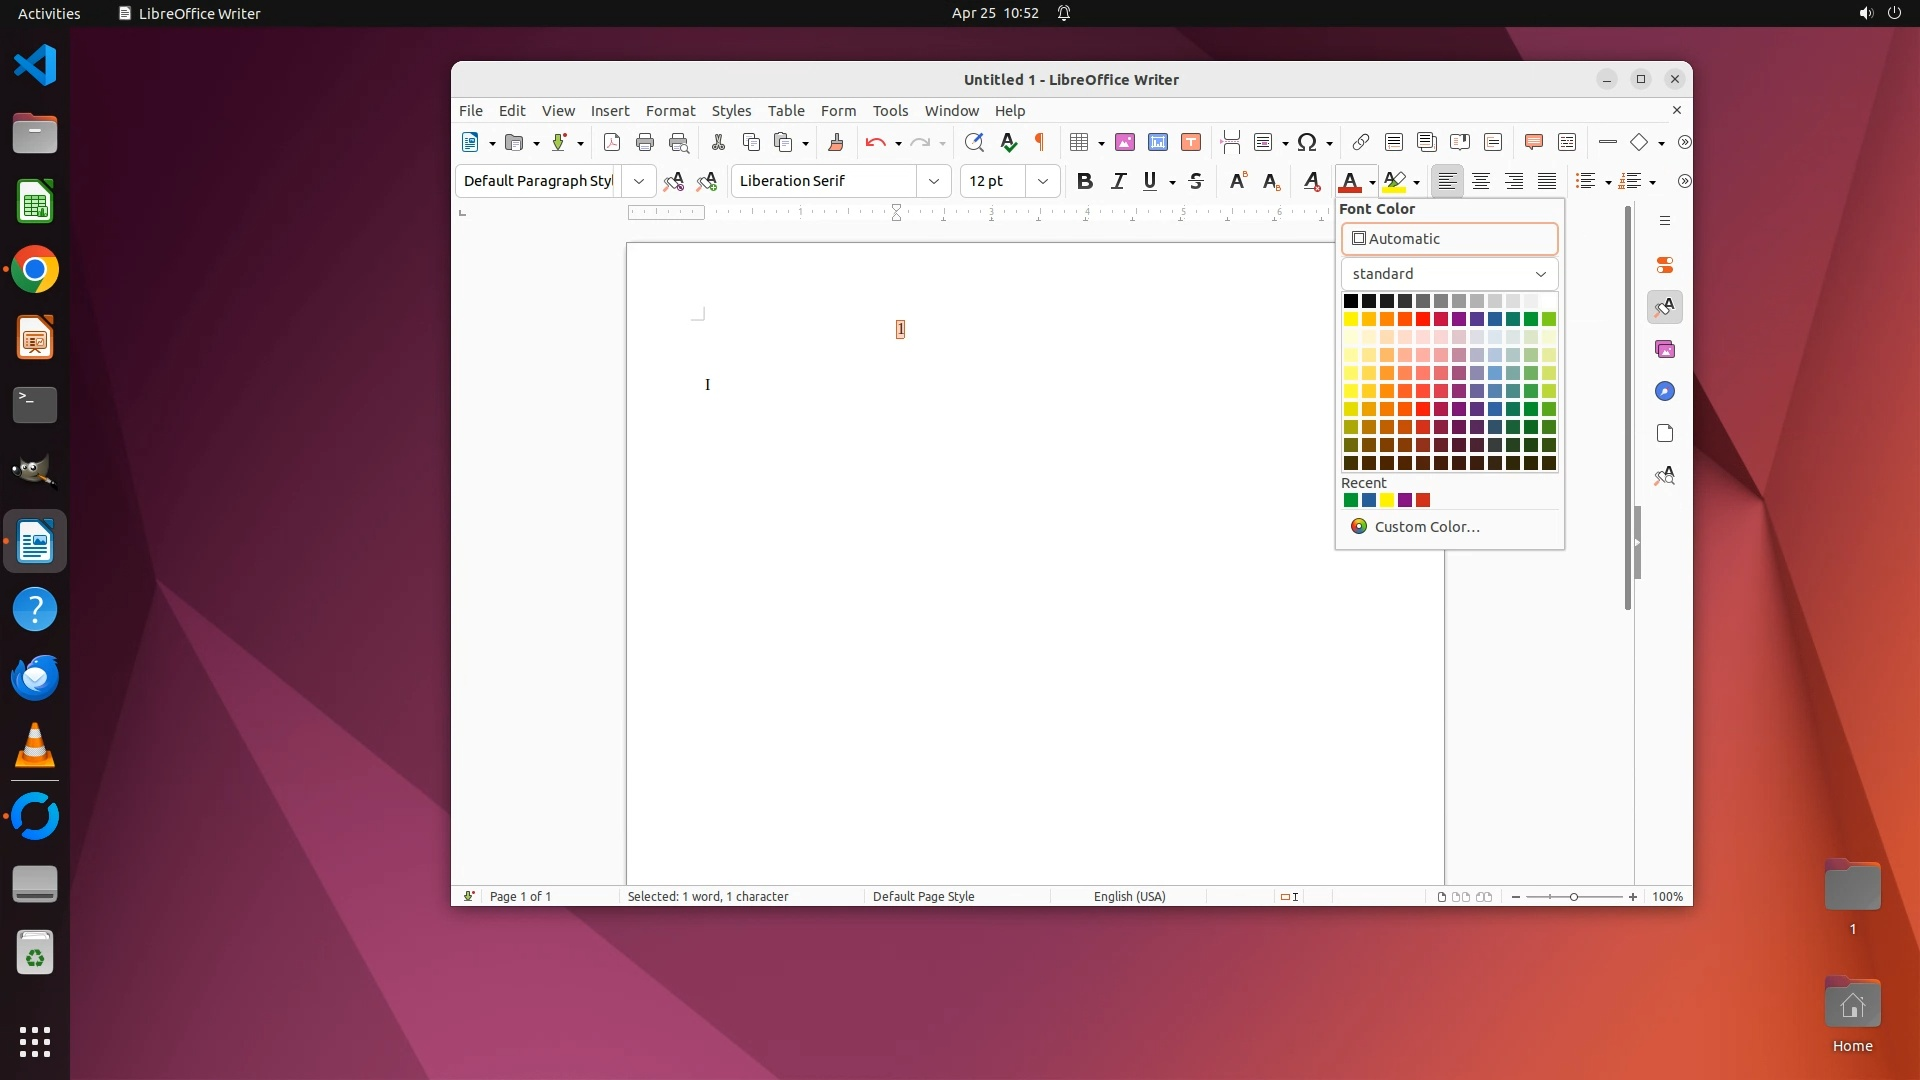The width and height of the screenshot is (1920, 1080).
Task: Open the Format menu
Action: click(x=670, y=111)
